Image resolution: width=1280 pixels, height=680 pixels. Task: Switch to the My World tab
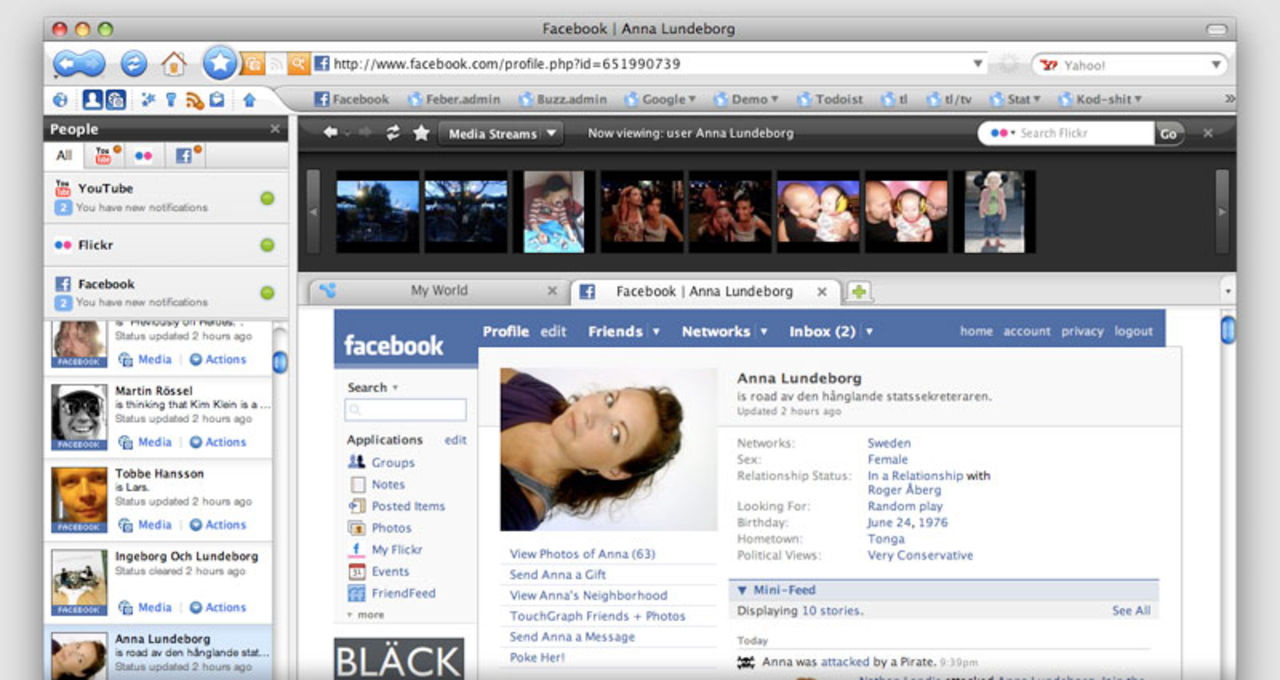click(438, 291)
